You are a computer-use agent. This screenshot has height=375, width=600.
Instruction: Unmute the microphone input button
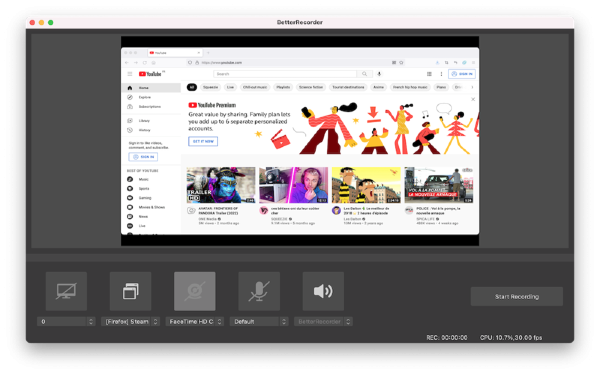(259, 291)
